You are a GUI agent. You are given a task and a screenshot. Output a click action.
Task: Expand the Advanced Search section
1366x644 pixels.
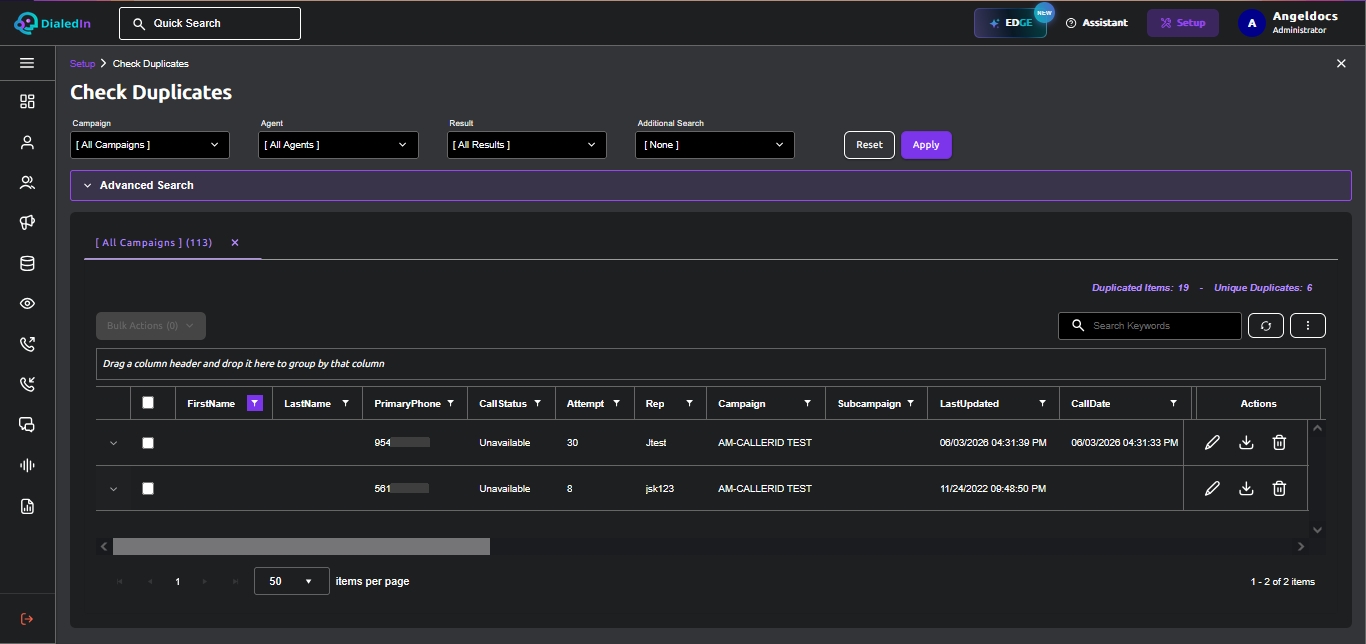tap(710, 185)
